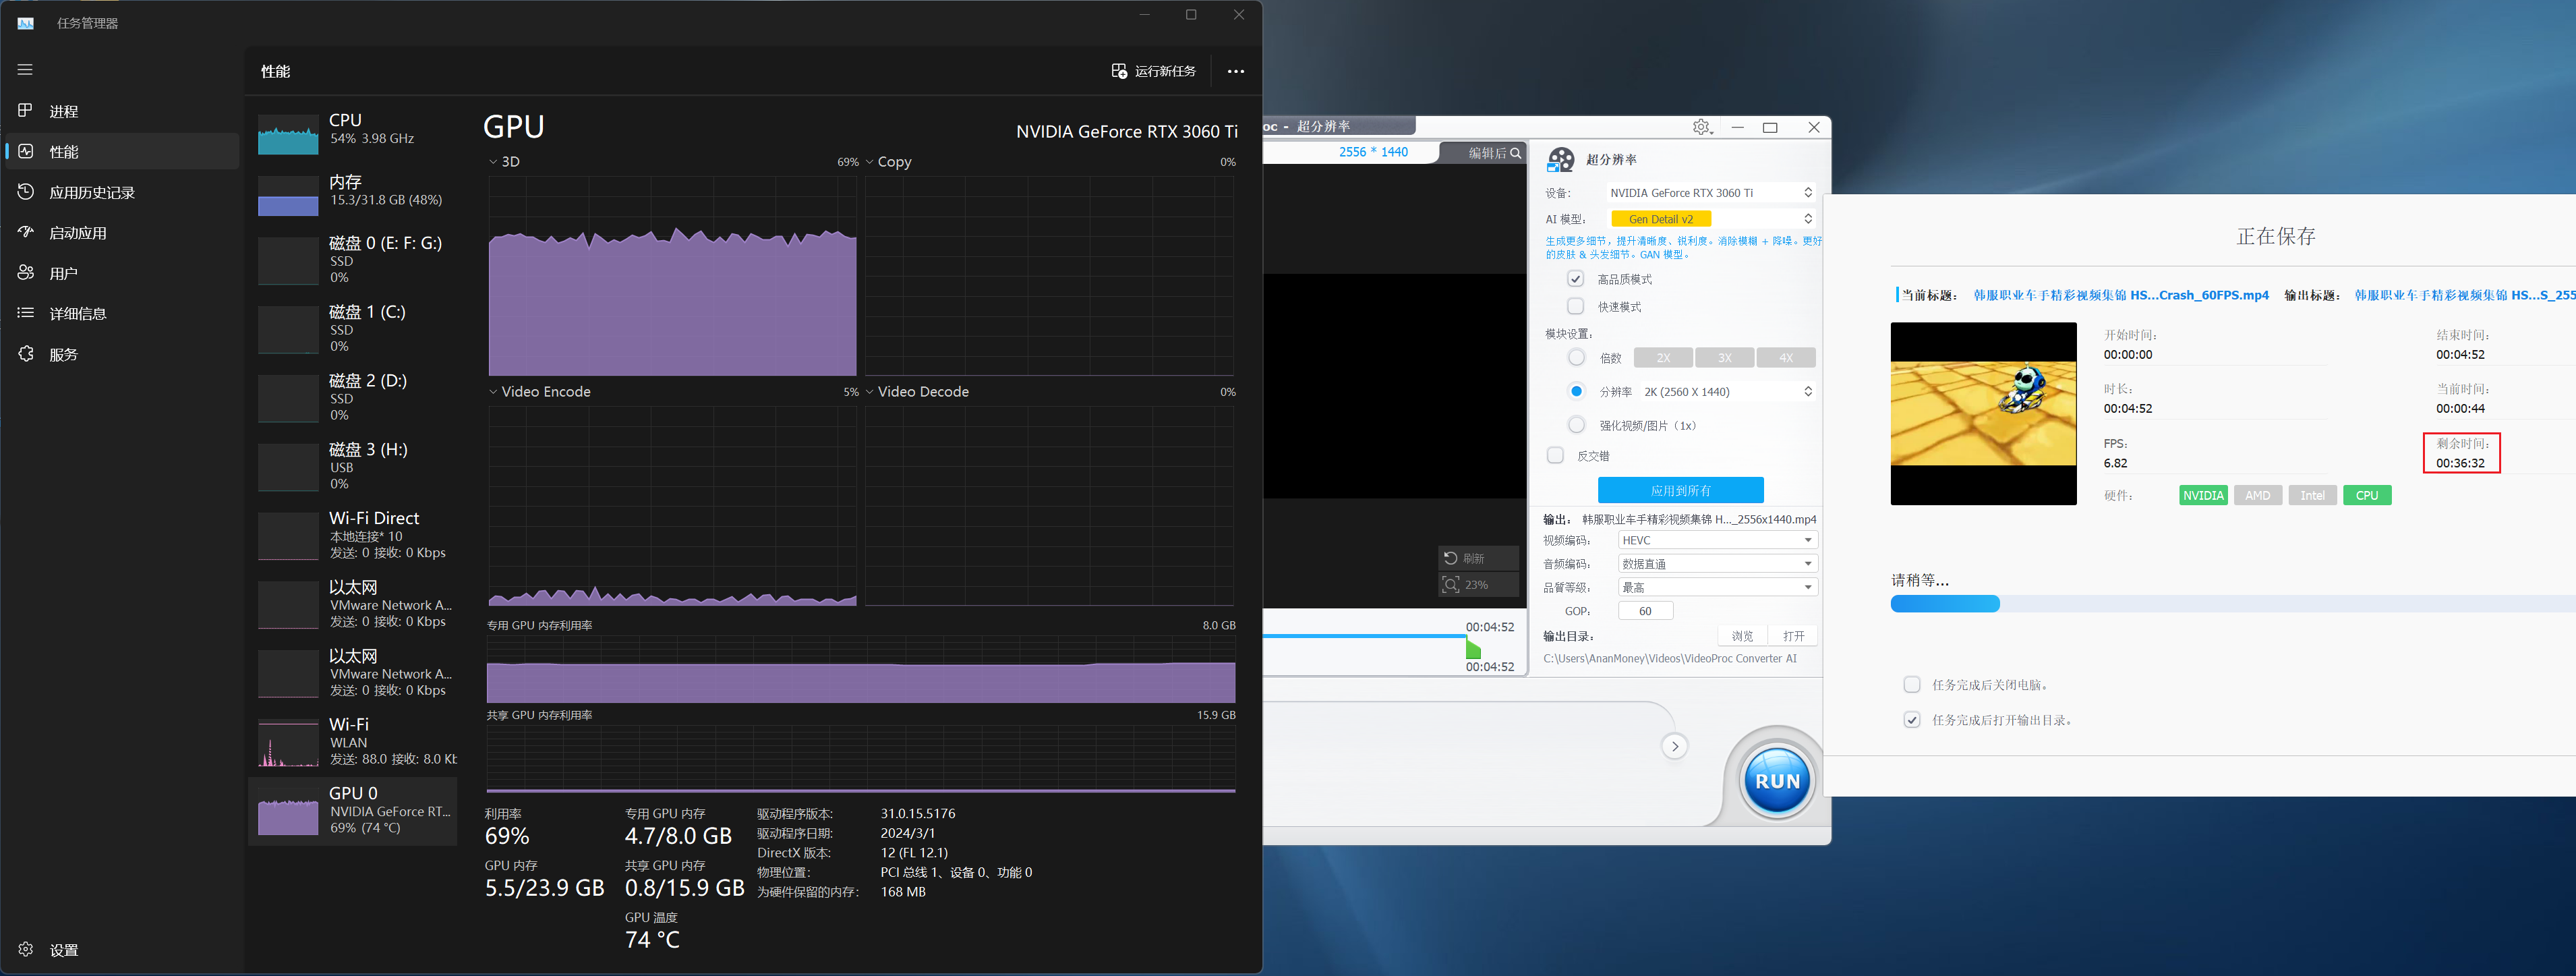Select the Wi-Fi Direct network entry

tap(353, 535)
